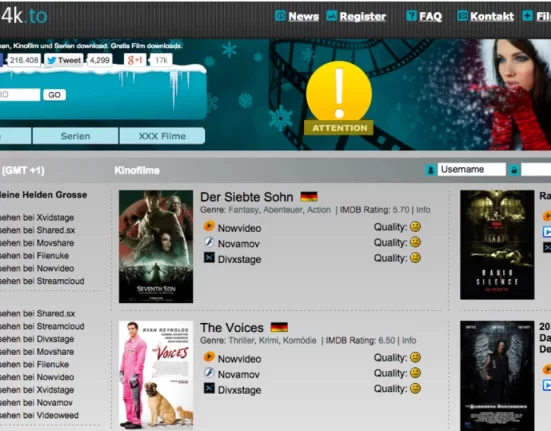
Task: Click the German flag next to The Voices
Action: (x=279, y=327)
